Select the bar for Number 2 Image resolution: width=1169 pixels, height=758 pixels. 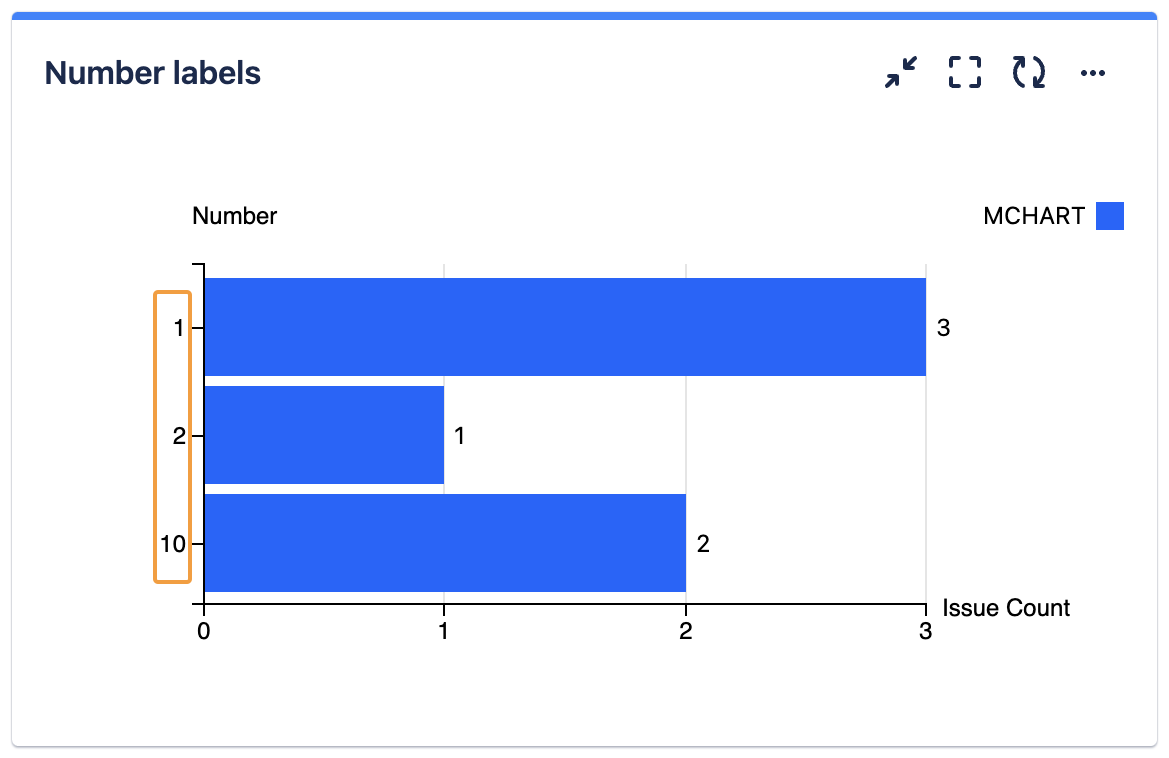324,435
